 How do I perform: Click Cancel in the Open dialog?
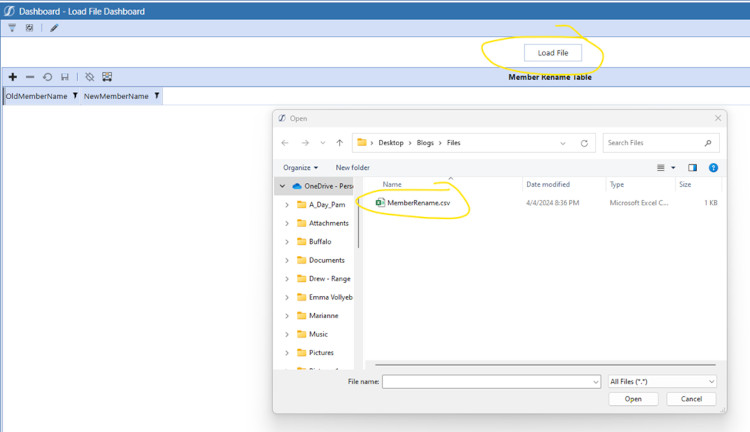pyautogui.click(x=691, y=399)
